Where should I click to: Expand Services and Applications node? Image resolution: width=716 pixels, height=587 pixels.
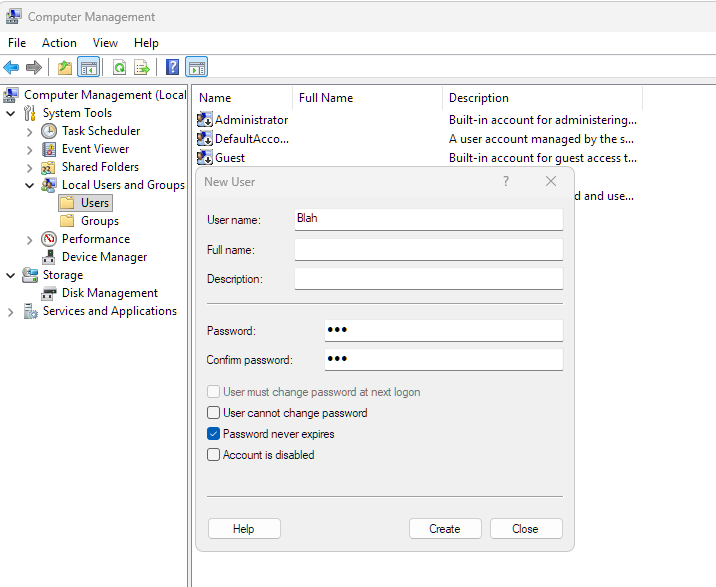point(11,312)
